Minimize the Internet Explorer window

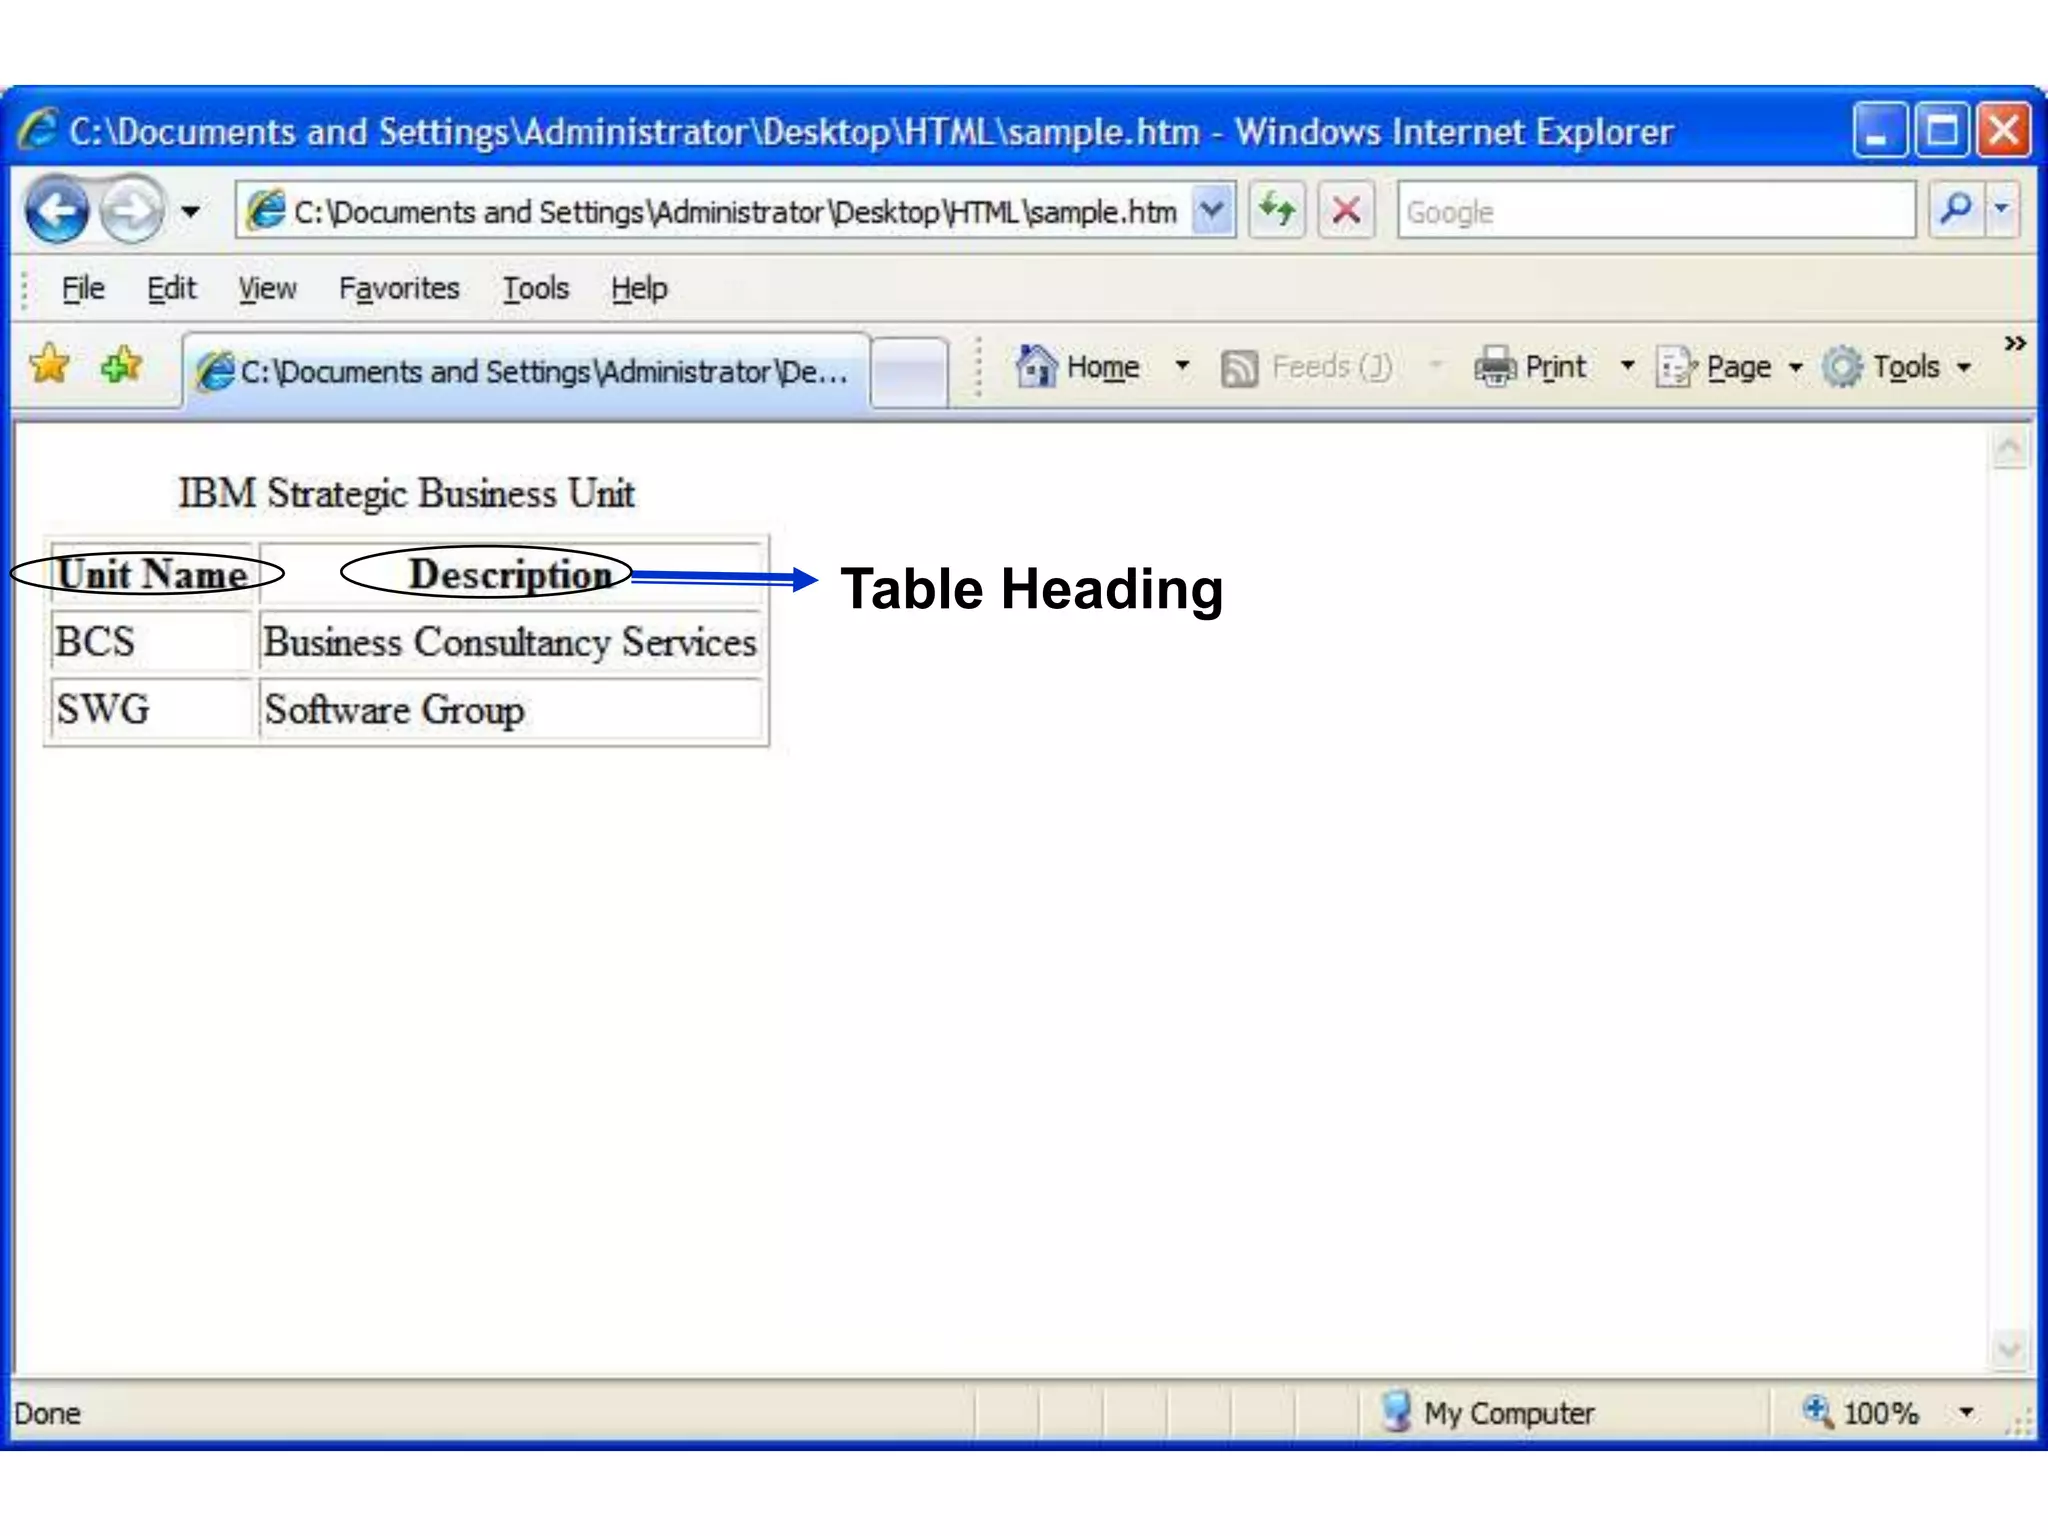coord(1880,130)
